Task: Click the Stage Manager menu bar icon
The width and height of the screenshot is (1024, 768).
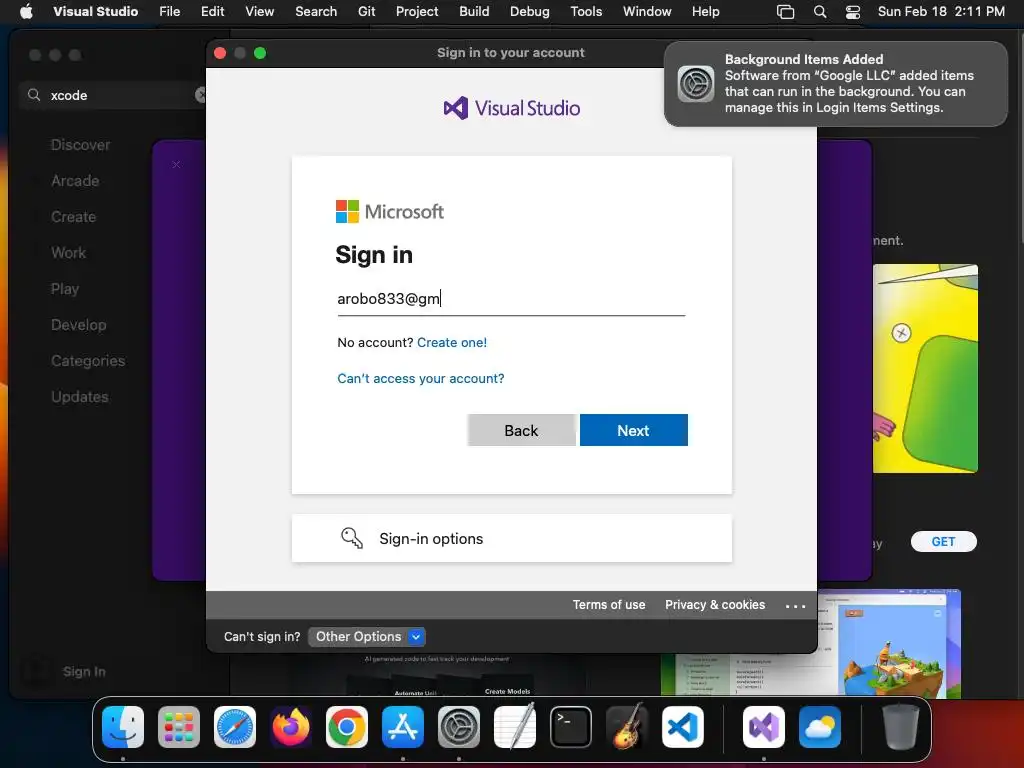Action: point(786,11)
